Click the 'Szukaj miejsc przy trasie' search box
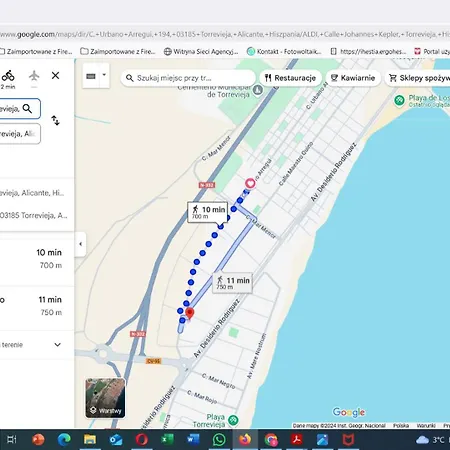Viewport: 450px width, 450px height. coord(188,78)
